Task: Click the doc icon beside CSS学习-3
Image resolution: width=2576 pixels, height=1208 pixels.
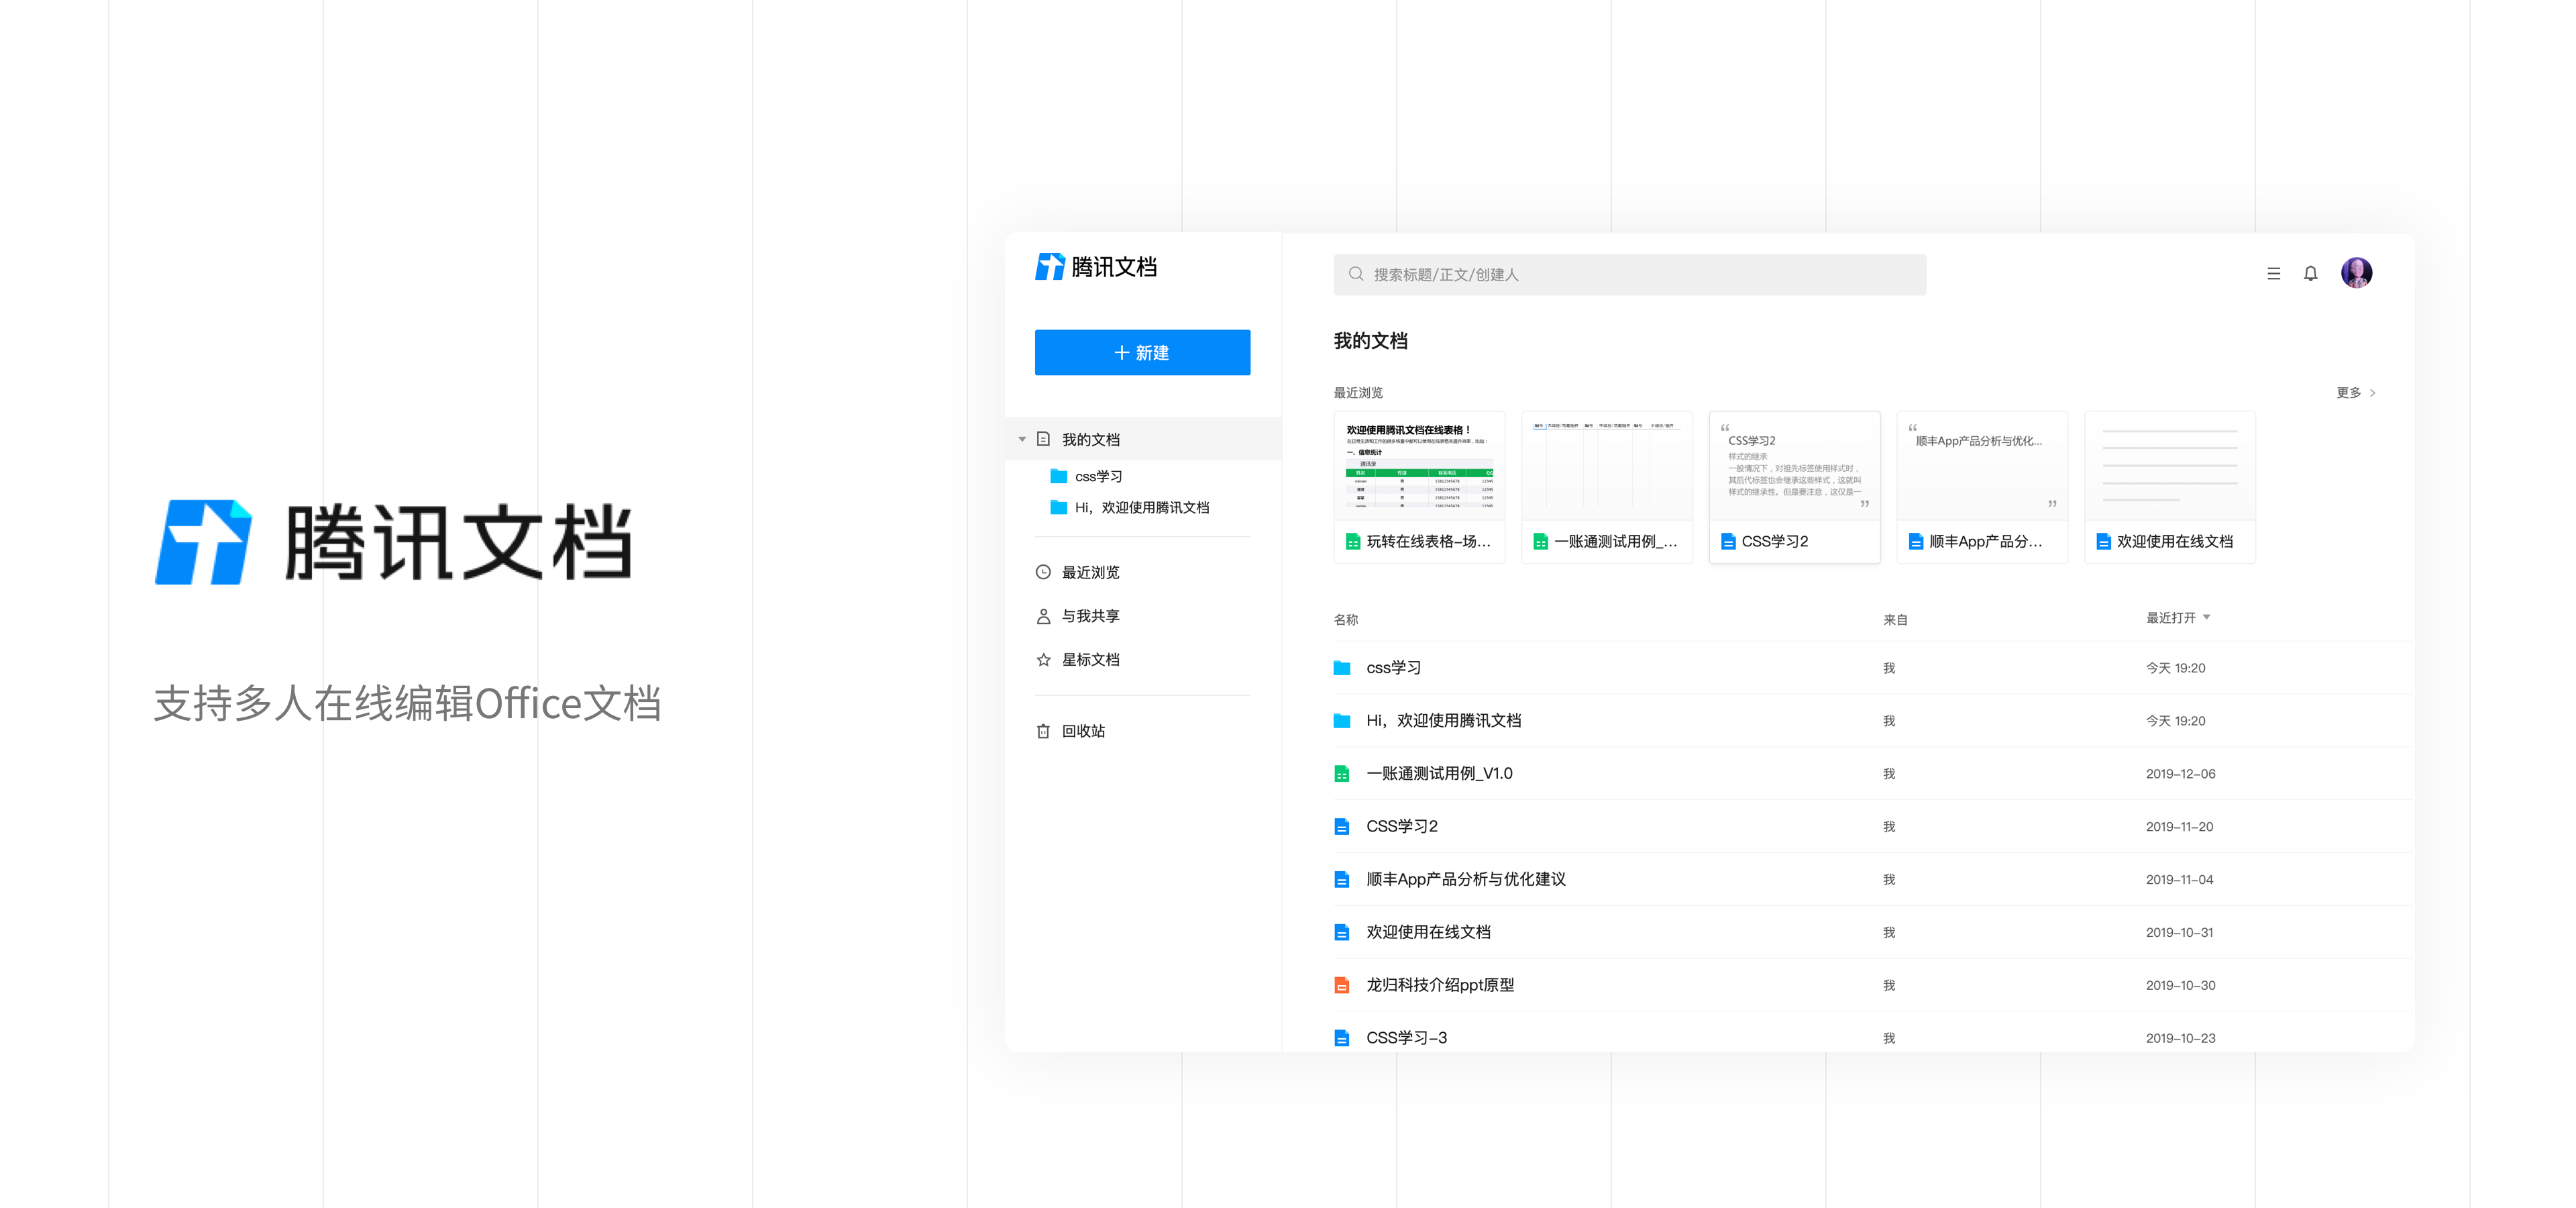Action: pyautogui.click(x=1342, y=1039)
